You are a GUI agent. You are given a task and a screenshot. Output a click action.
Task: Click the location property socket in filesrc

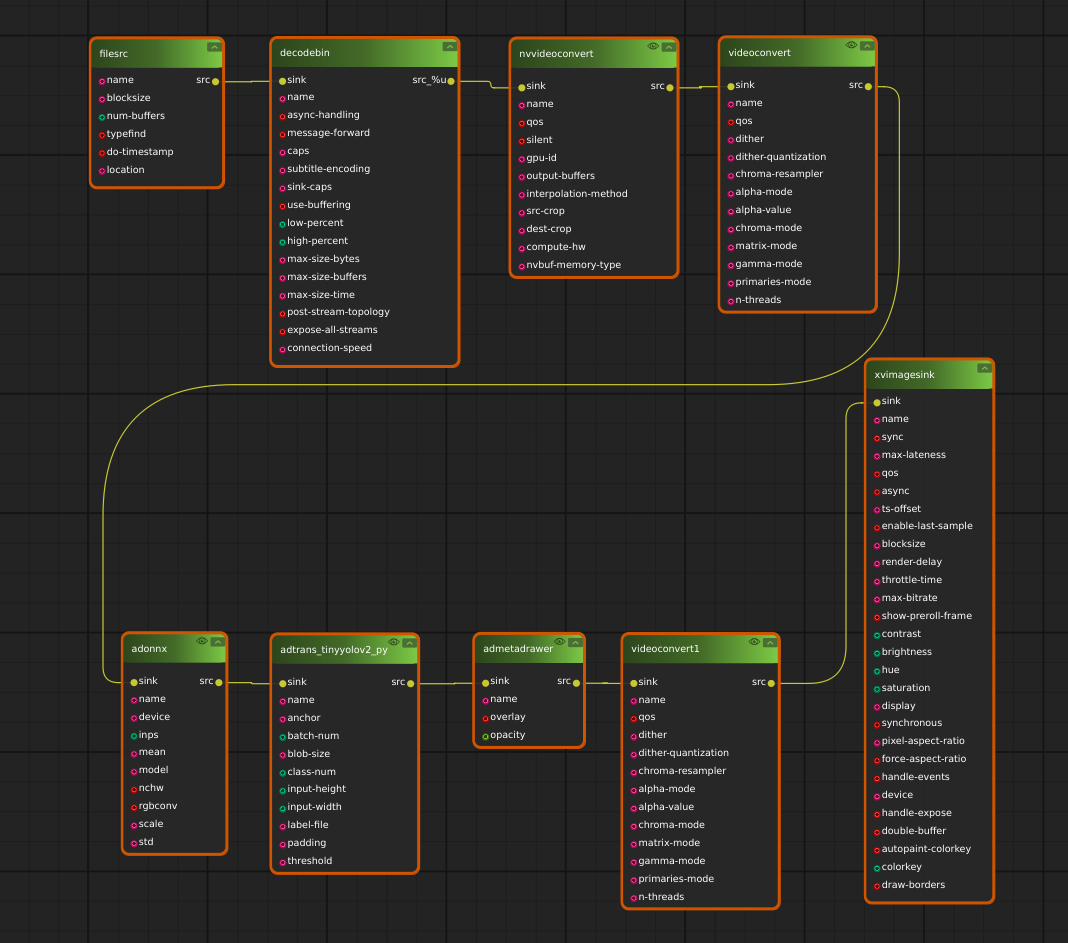tap(102, 171)
